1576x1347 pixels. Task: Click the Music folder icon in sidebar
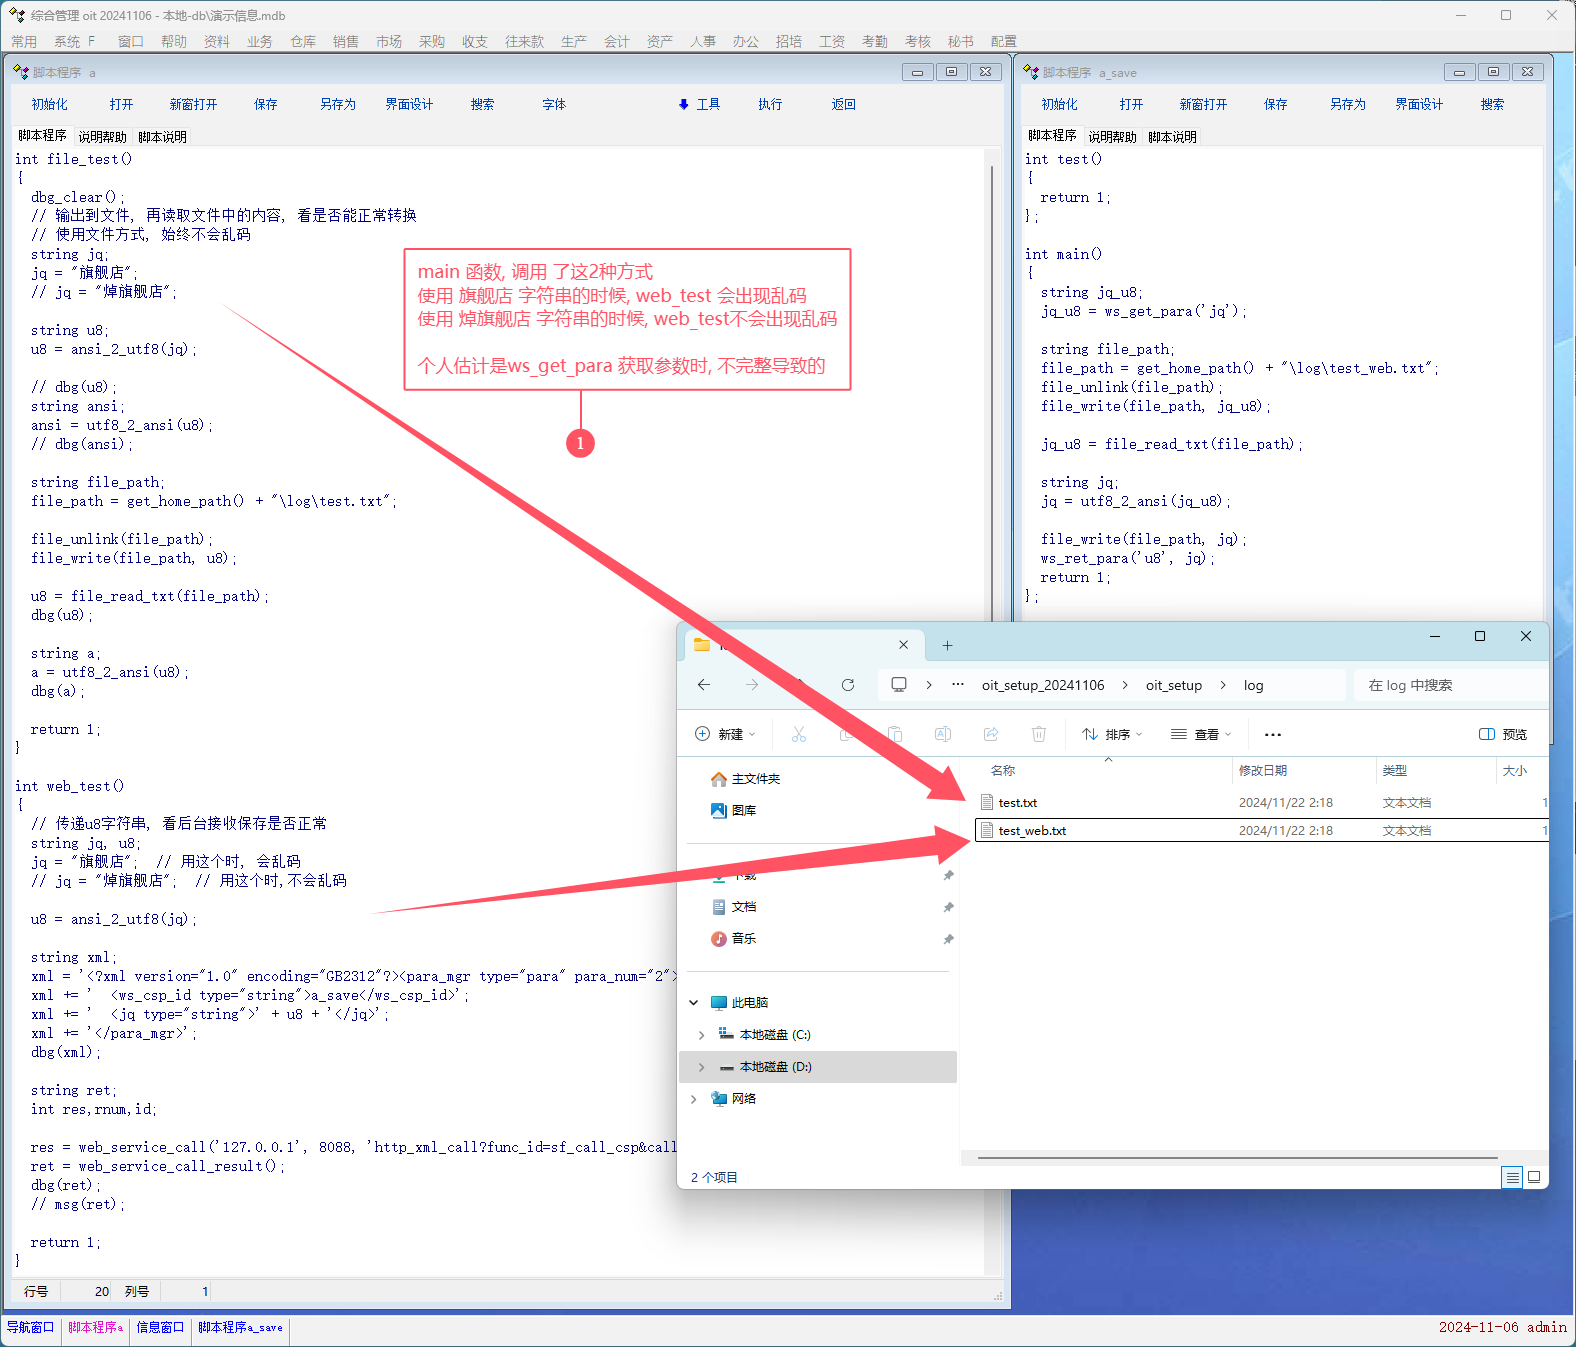click(719, 939)
